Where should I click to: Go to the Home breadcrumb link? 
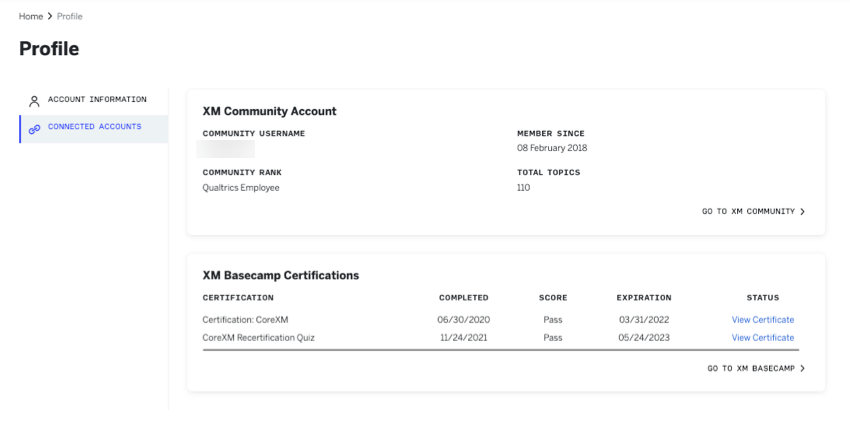click(31, 16)
